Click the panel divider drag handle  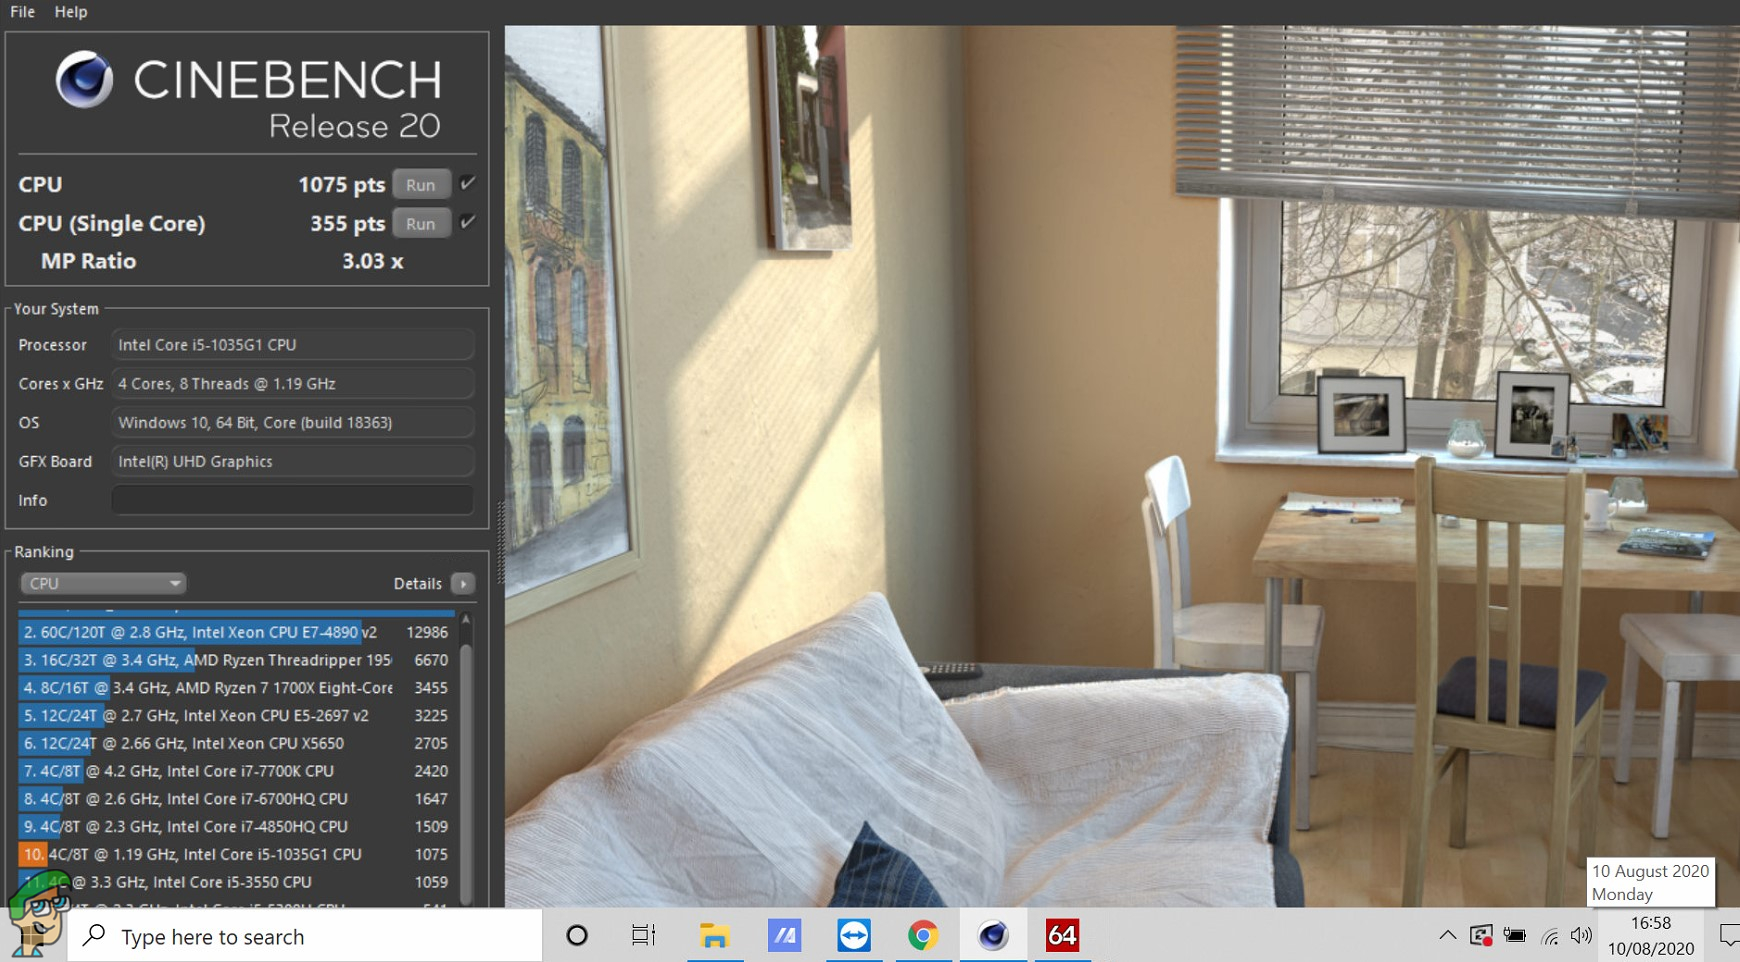coord(501,540)
